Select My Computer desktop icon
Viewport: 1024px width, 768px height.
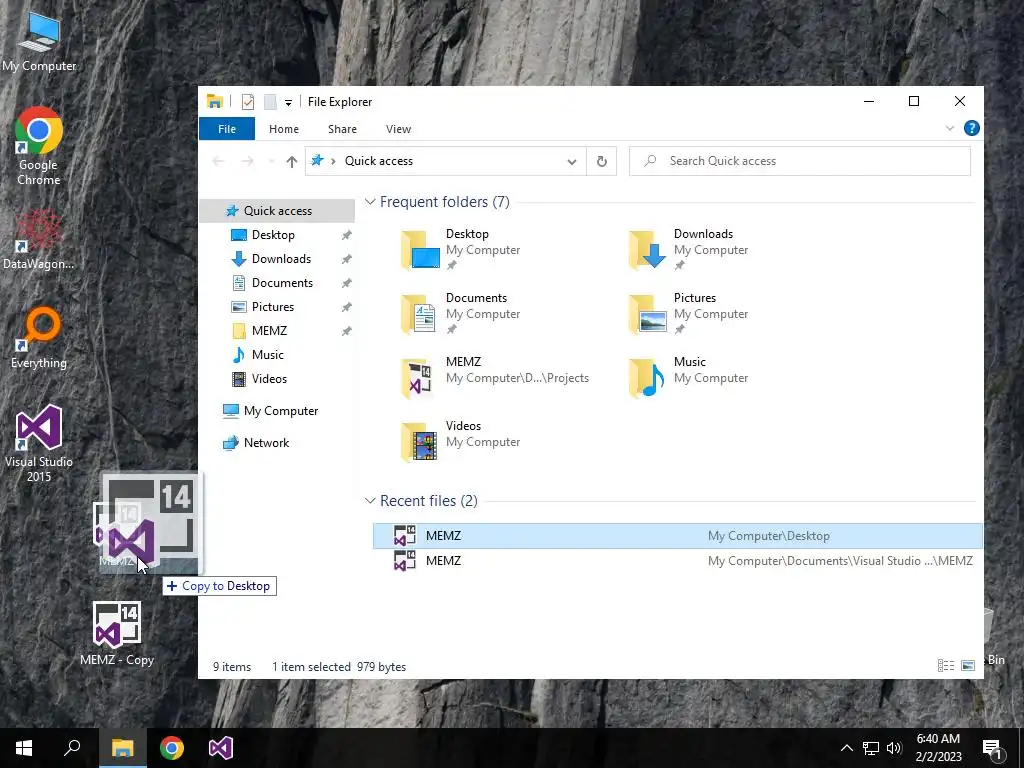click(39, 41)
